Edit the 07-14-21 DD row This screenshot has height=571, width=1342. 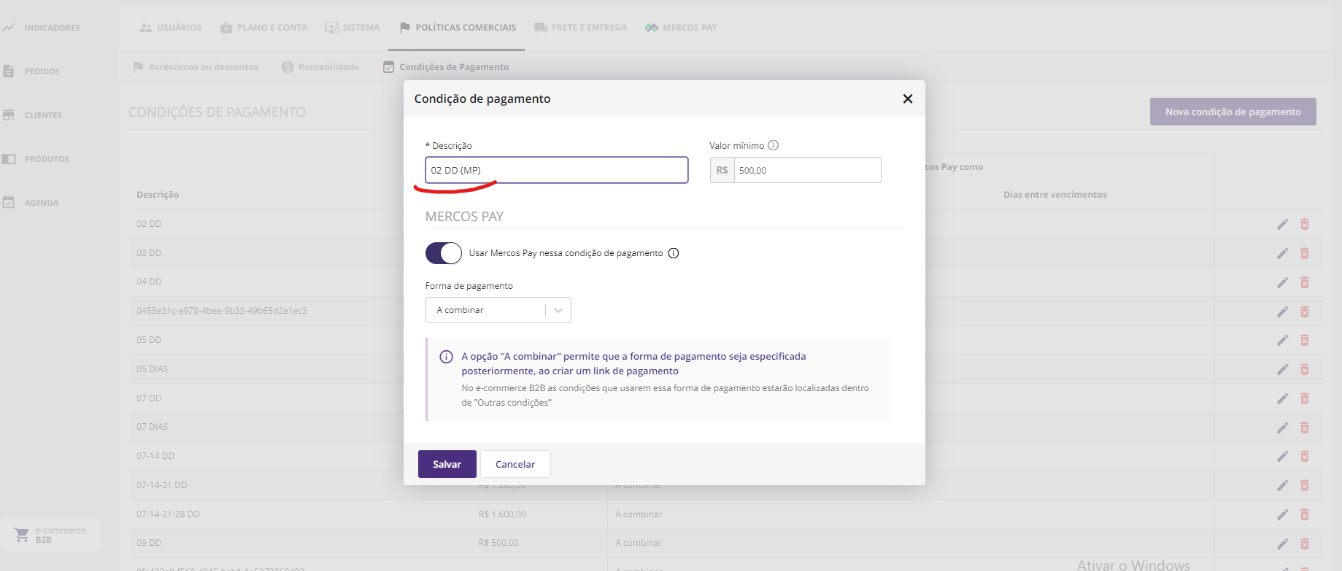(1282, 485)
